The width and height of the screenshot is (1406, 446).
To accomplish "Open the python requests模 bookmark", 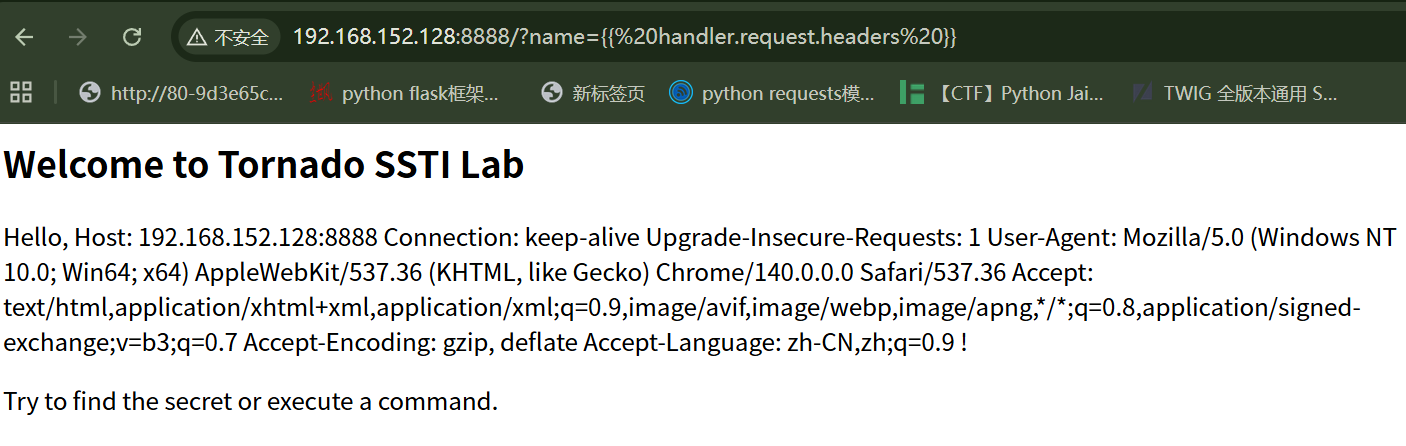I will point(772,93).
